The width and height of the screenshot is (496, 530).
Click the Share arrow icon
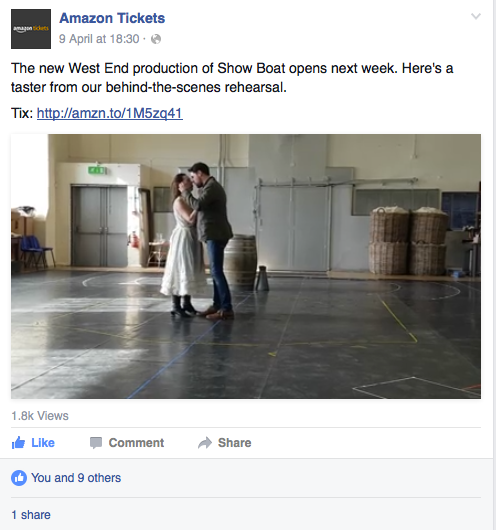(205, 443)
